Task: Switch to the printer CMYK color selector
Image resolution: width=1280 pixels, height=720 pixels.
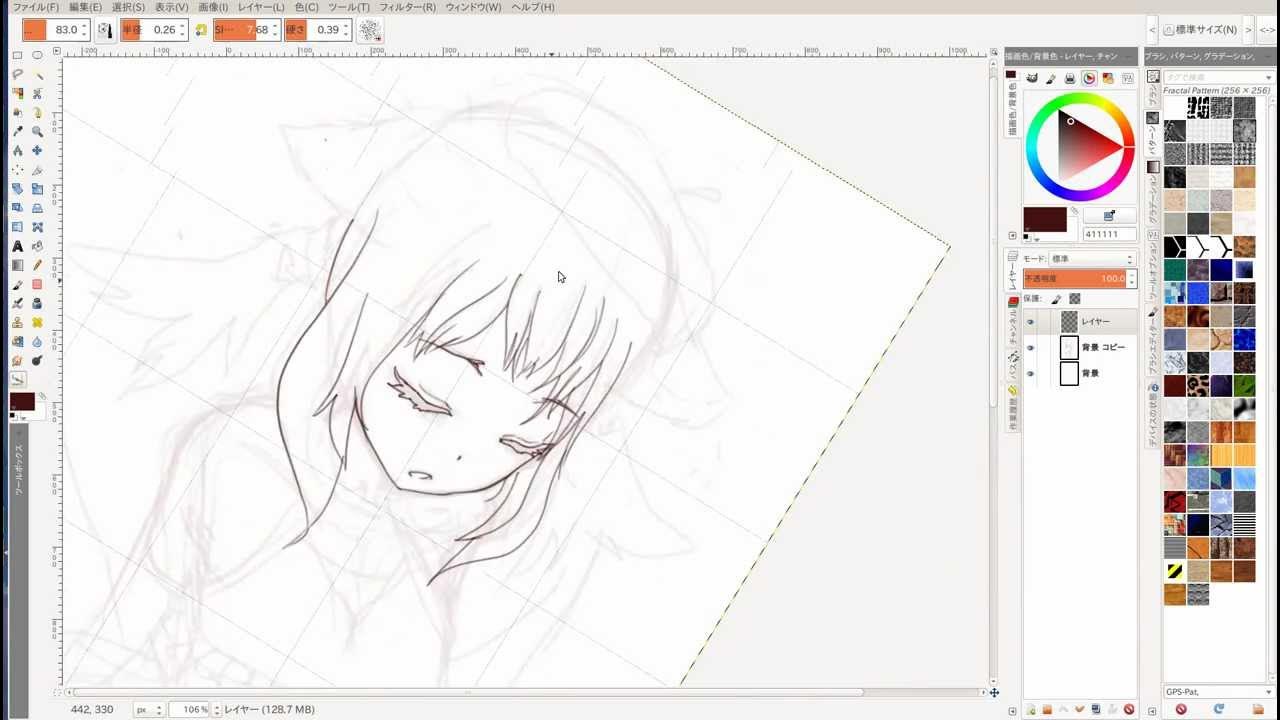Action: (1070, 78)
